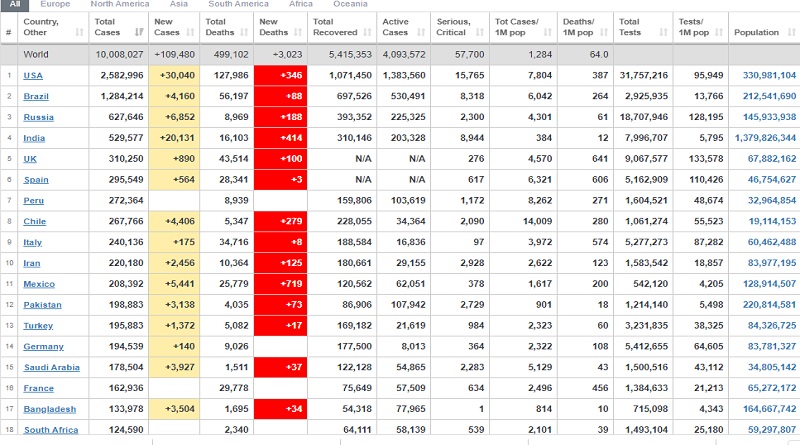The height and width of the screenshot is (445, 800).
Task: Open the Italy country link
Action: (33, 242)
